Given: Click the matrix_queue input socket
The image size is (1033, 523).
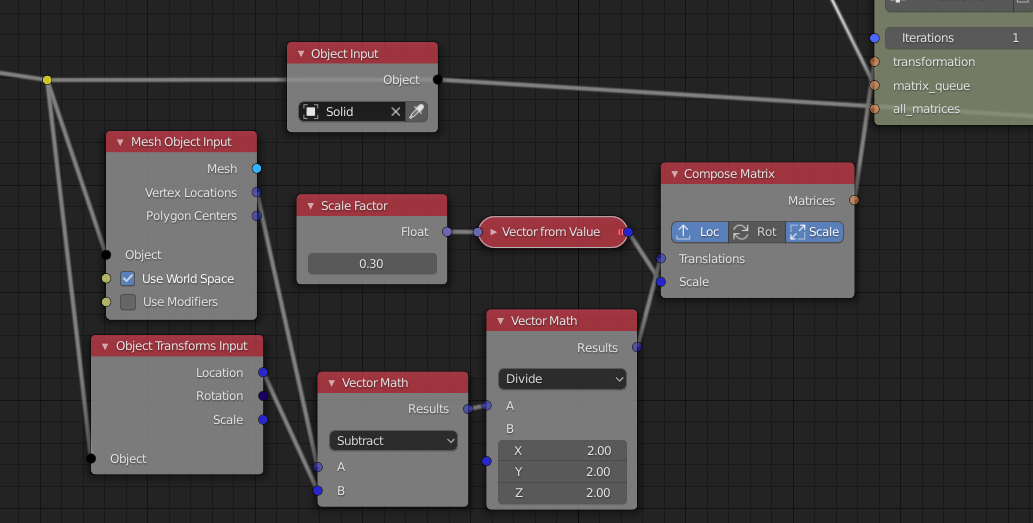Looking at the screenshot, I should click(x=875, y=86).
